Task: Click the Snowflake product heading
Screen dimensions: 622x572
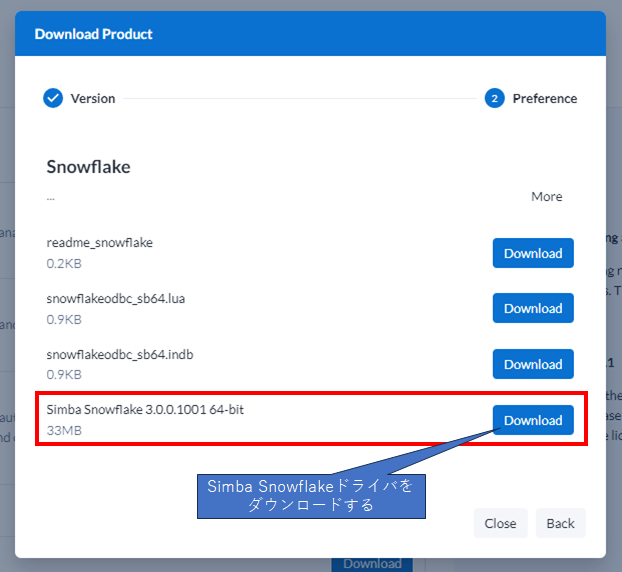Action: pos(89,166)
